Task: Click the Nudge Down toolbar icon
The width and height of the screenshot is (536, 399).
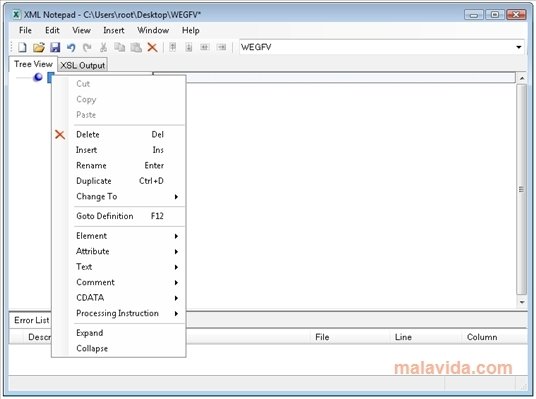Action: click(x=189, y=47)
